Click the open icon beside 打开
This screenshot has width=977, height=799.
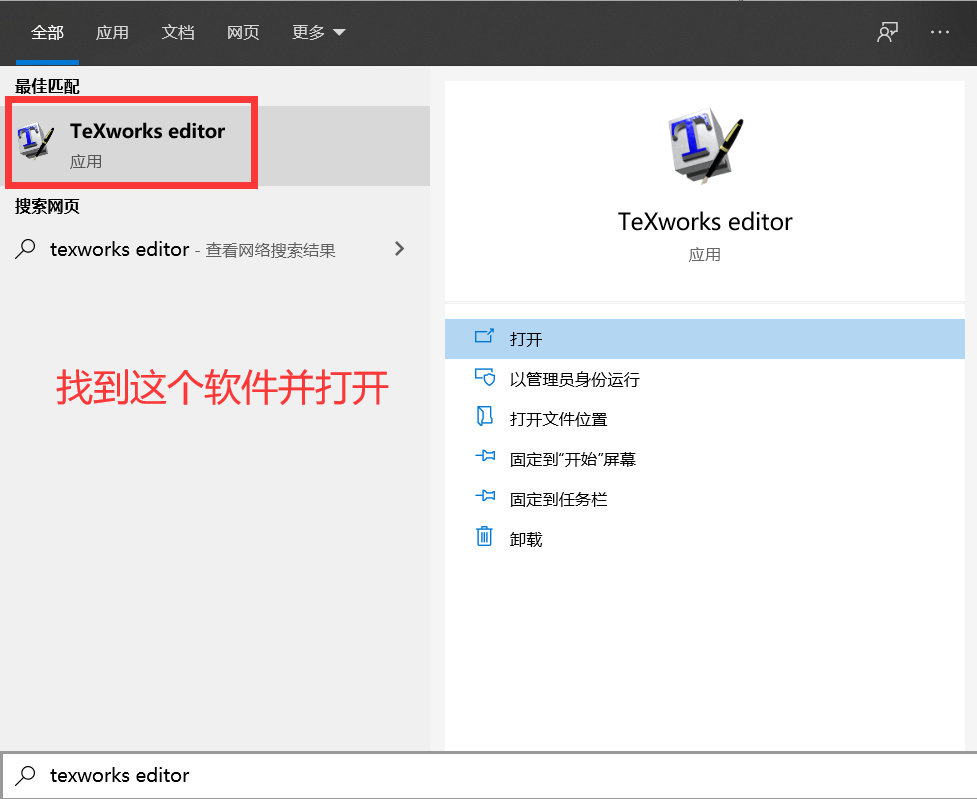(484, 337)
